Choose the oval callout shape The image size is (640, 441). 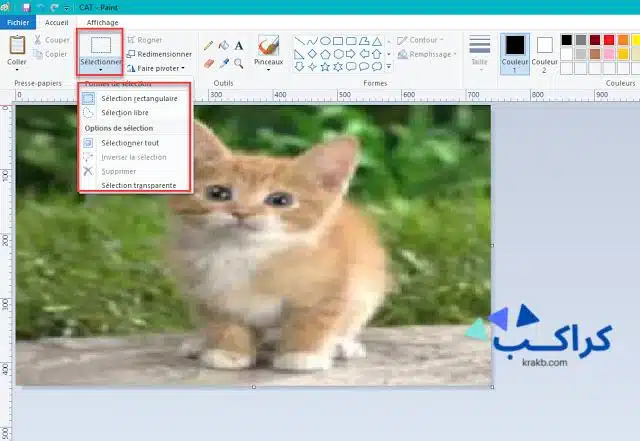tap(364, 67)
